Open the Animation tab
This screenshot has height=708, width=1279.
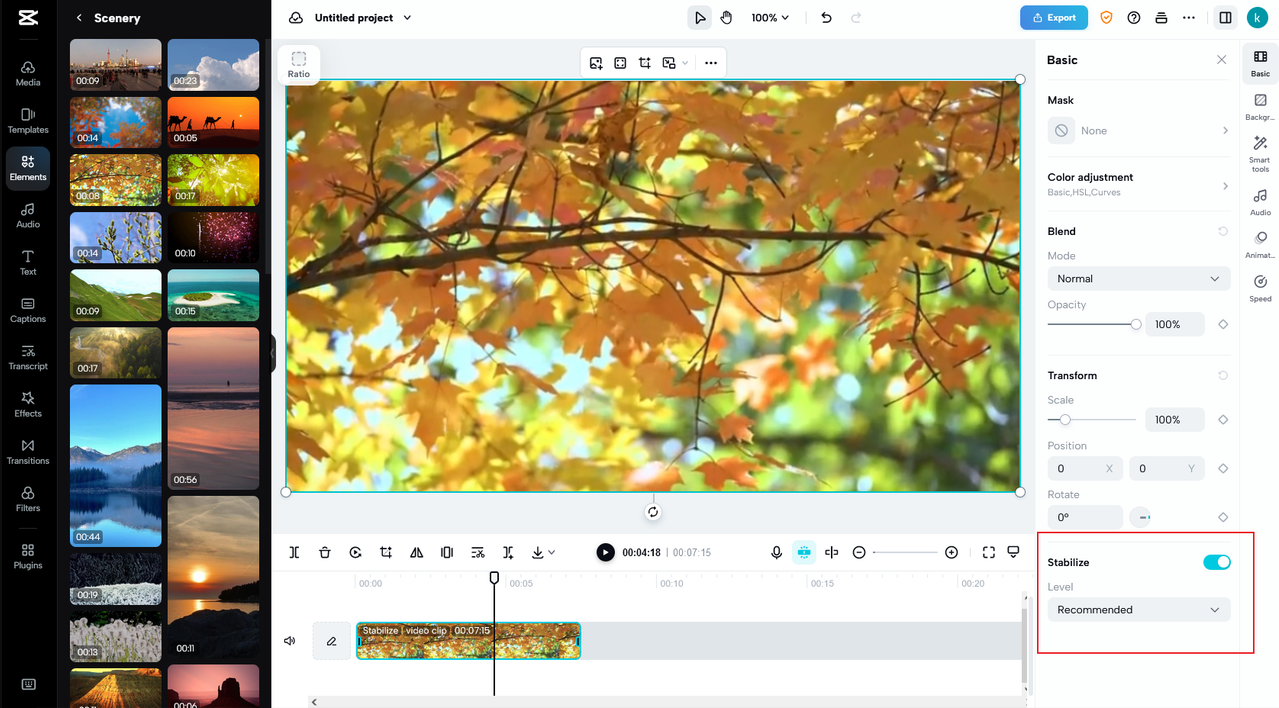[x=1260, y=245]
